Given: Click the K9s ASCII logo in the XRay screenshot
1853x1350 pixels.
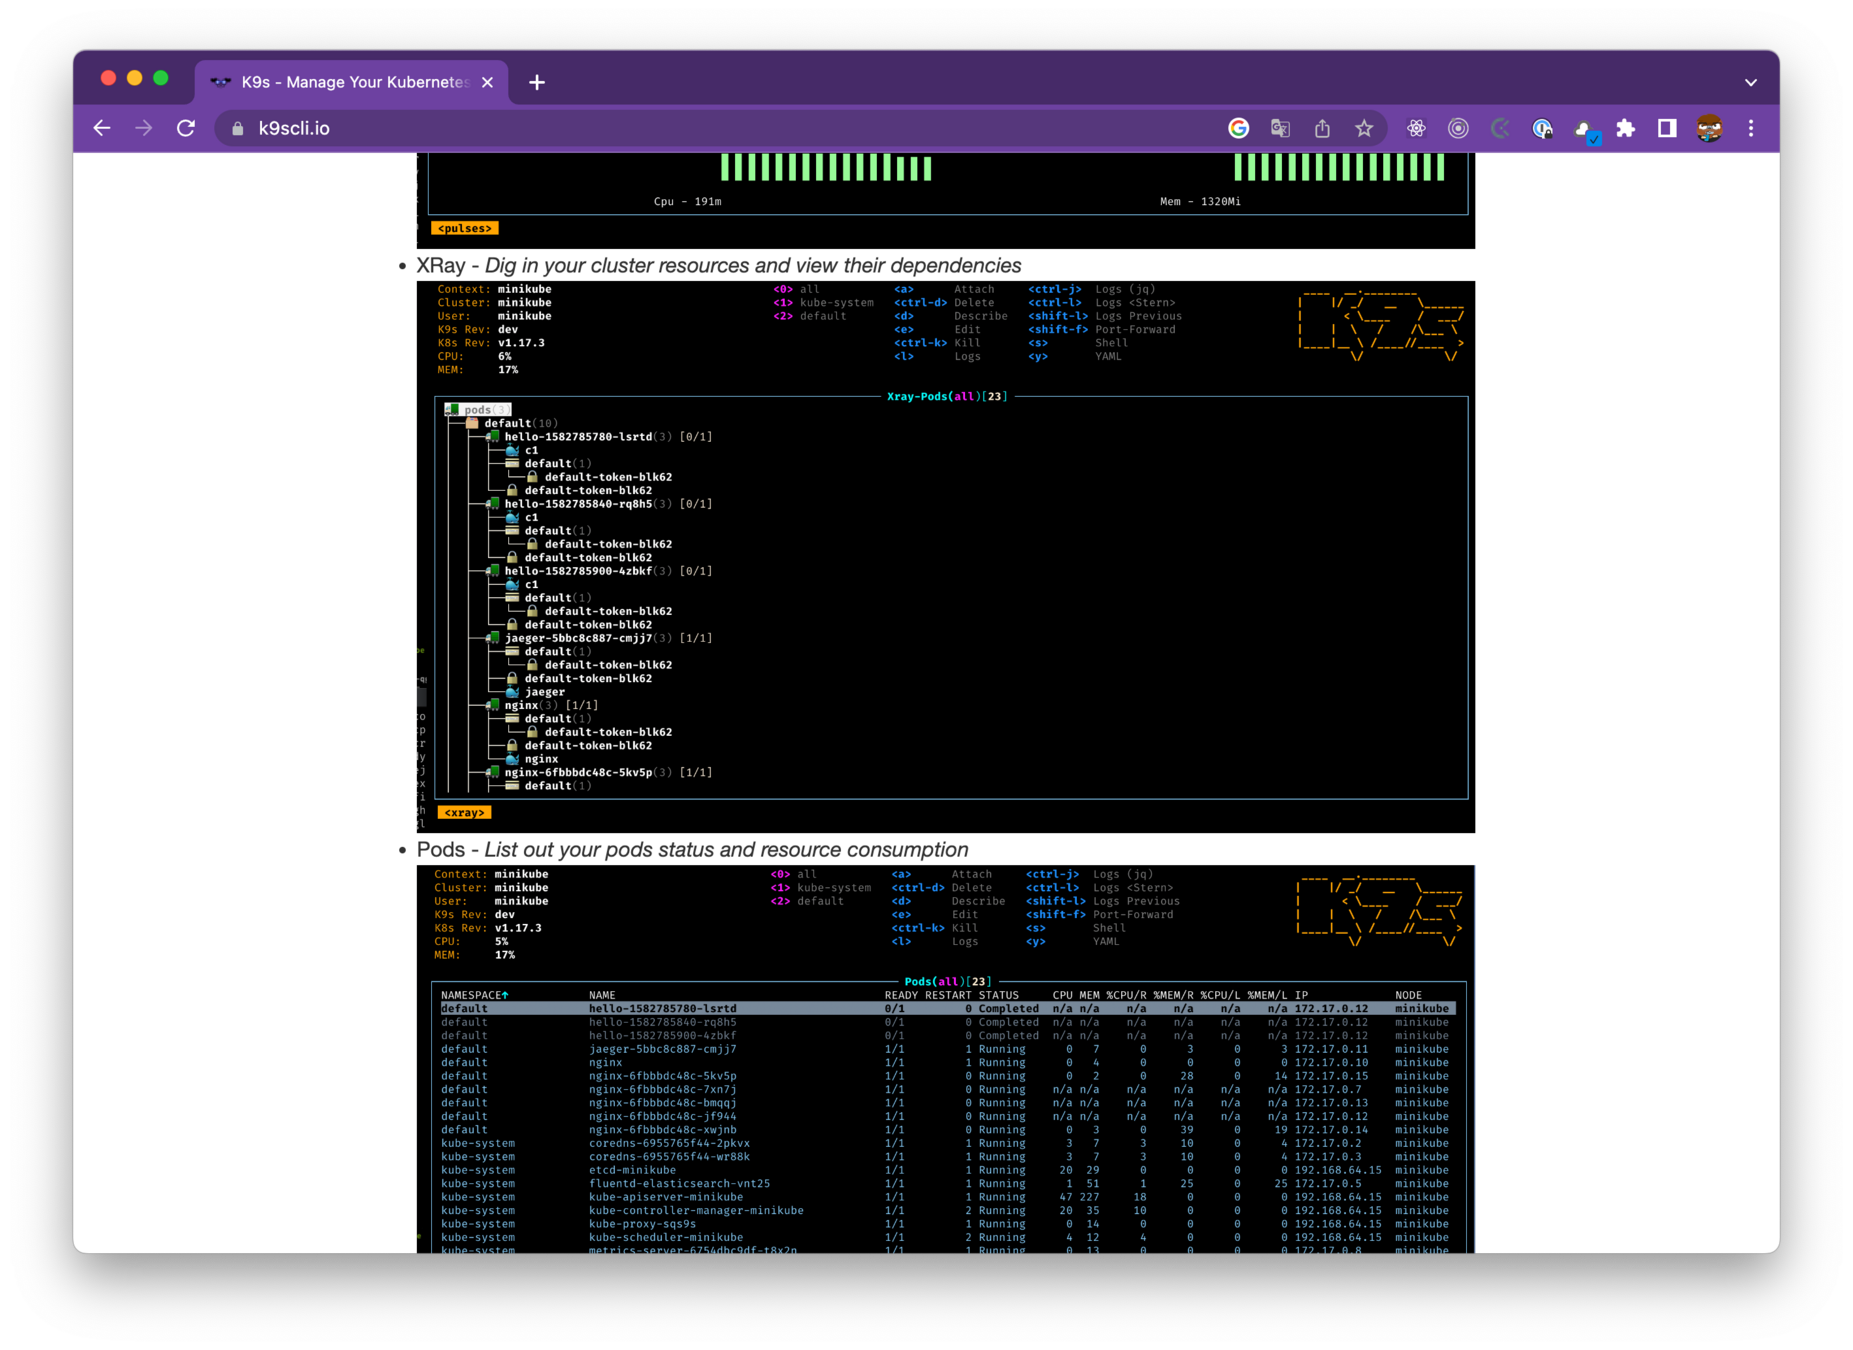Looking at the screenshot, I should 1381,326.
